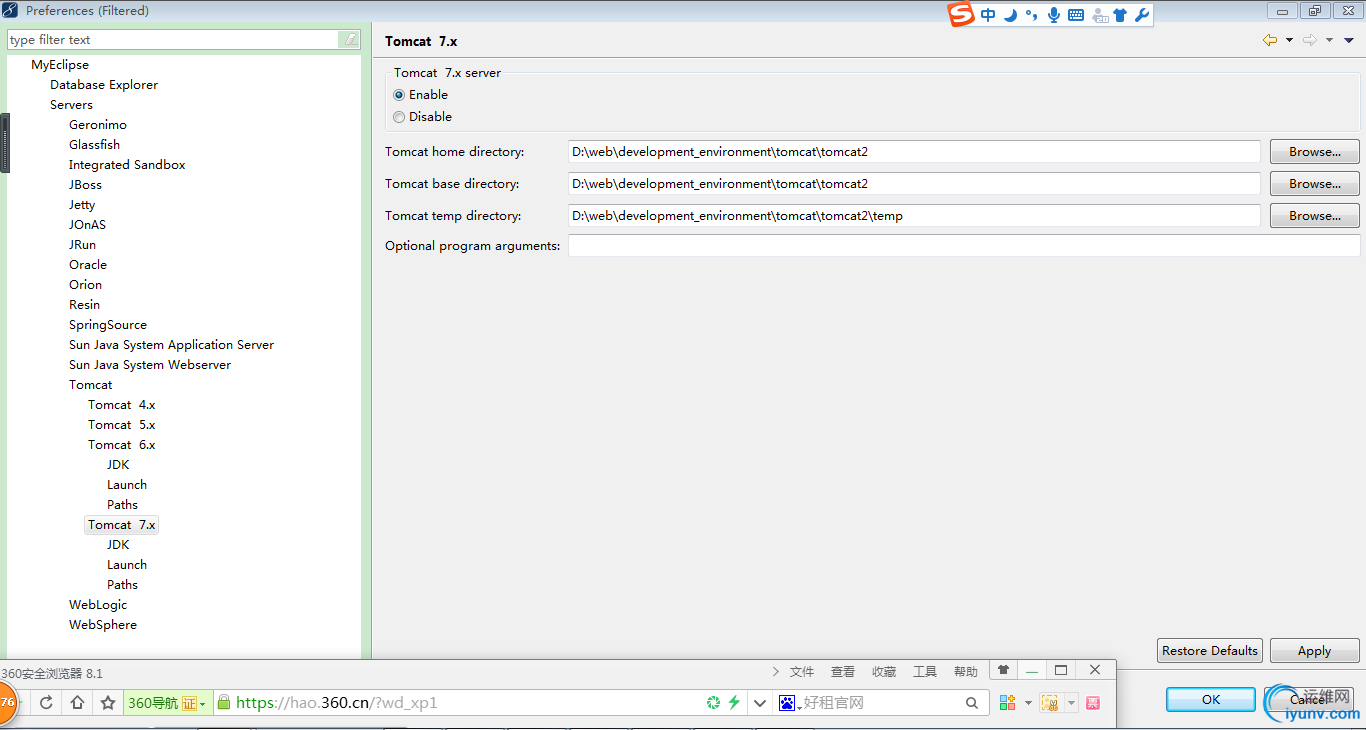The image size is (1366, 730).
Task: Click the orange 76 score badge
Action: [6, 703]
